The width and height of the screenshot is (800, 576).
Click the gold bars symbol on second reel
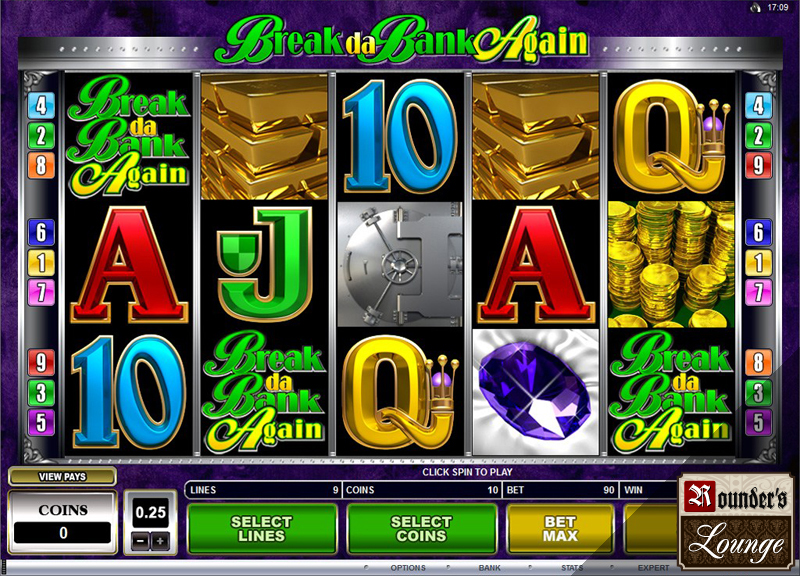pos(264,136)
